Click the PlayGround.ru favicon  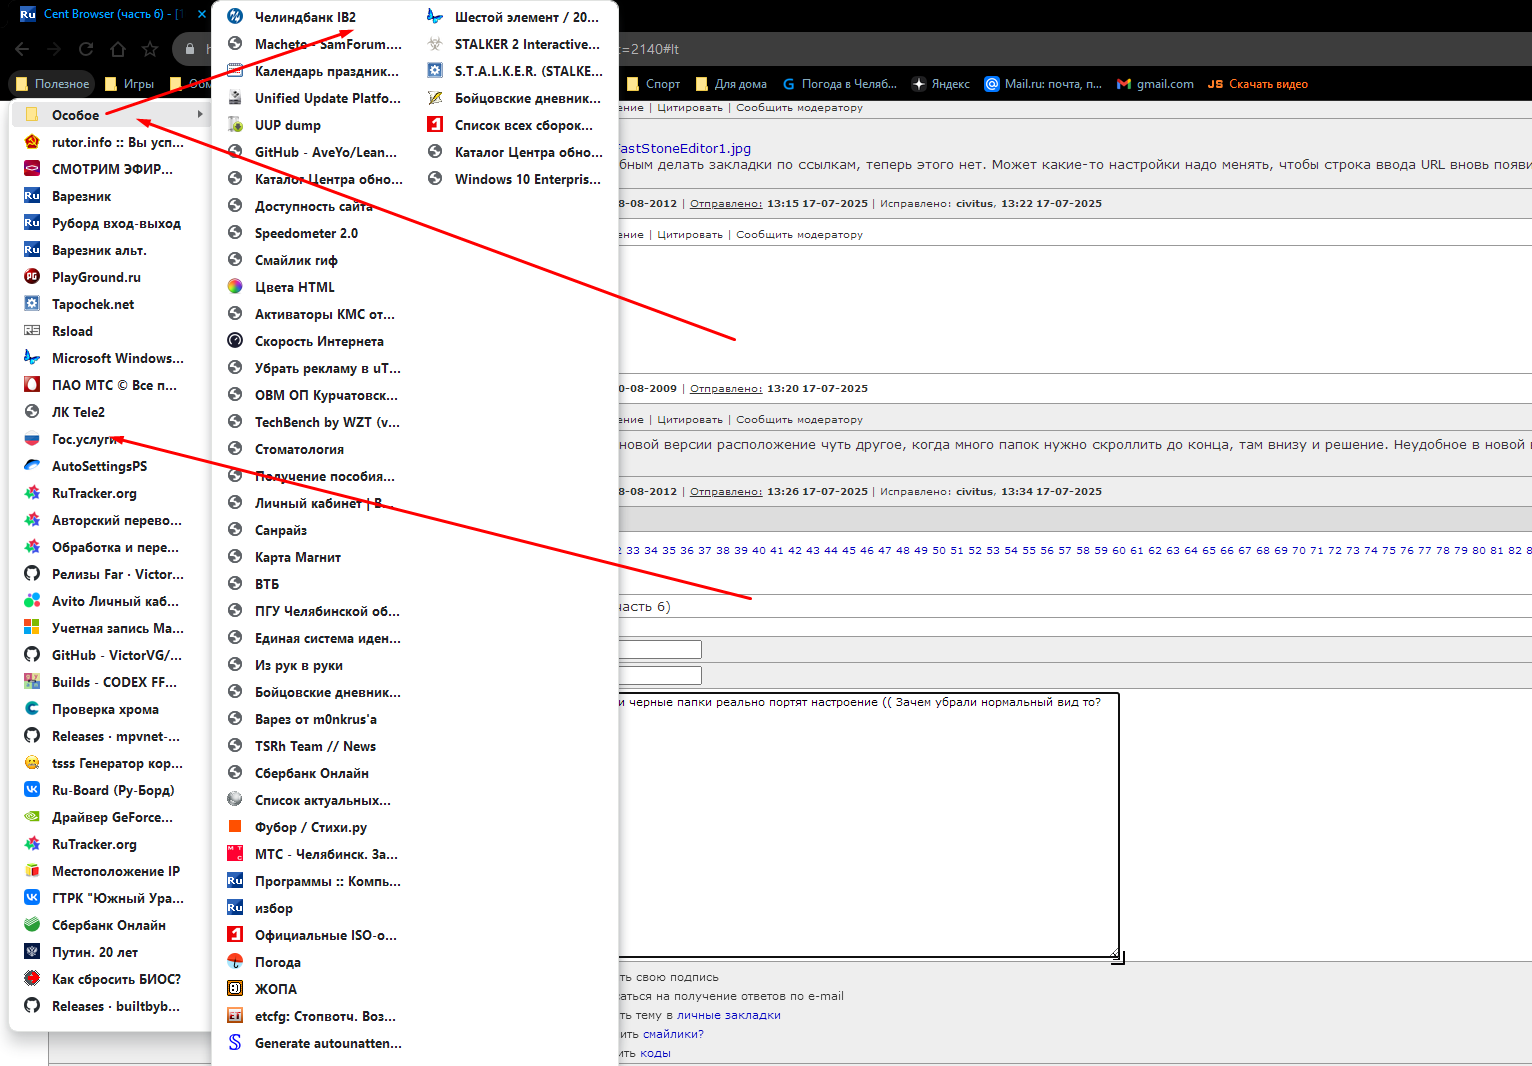point(32,277)
